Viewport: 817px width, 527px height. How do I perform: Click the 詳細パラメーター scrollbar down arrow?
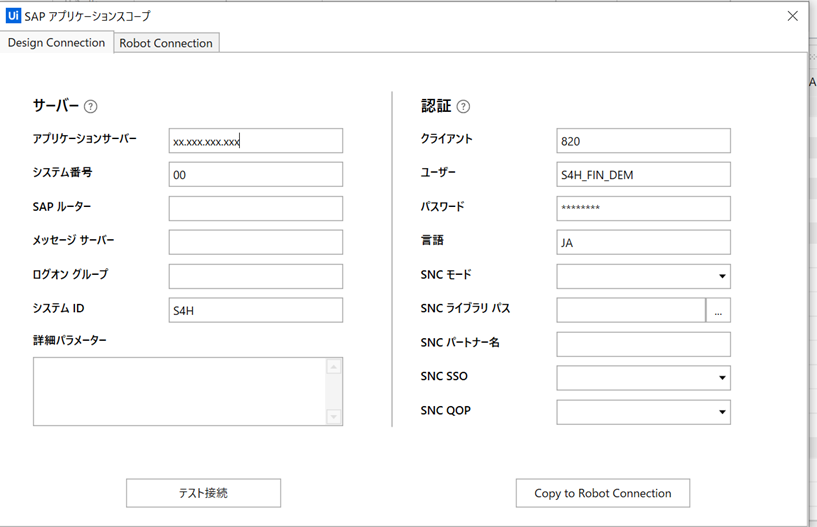[x=334, y=416]
